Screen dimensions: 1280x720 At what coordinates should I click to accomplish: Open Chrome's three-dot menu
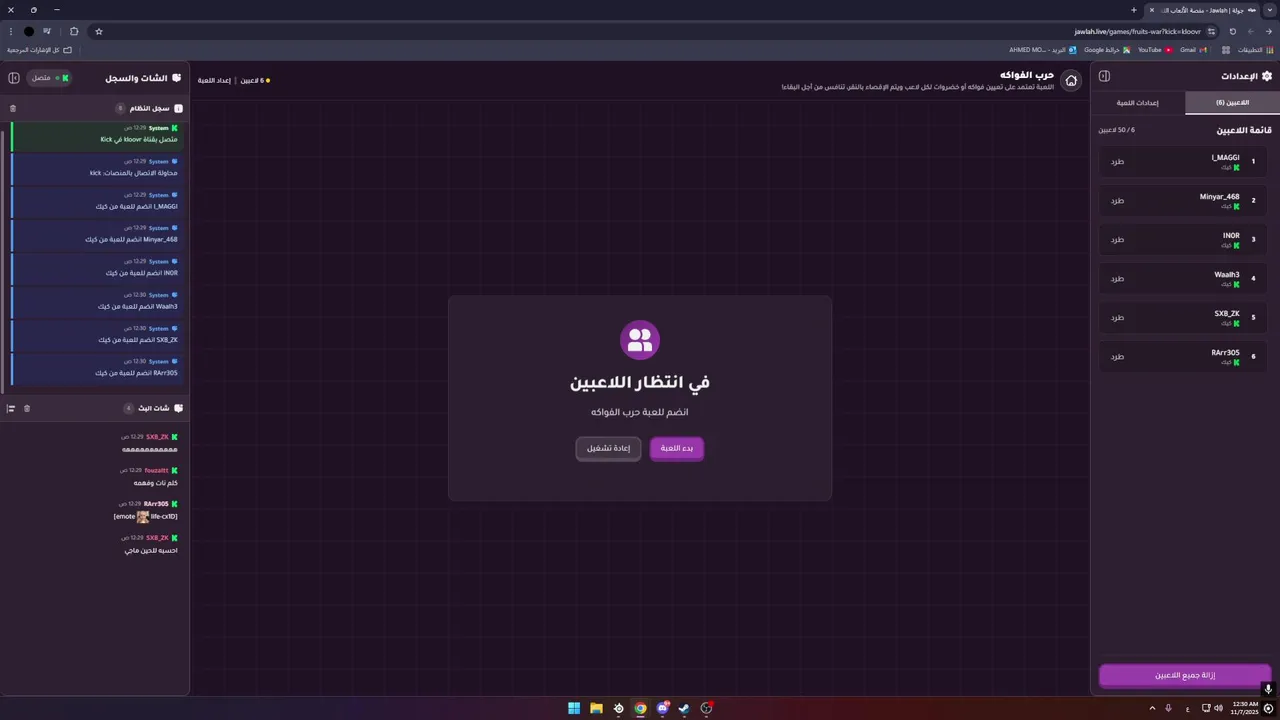(11, 31)
